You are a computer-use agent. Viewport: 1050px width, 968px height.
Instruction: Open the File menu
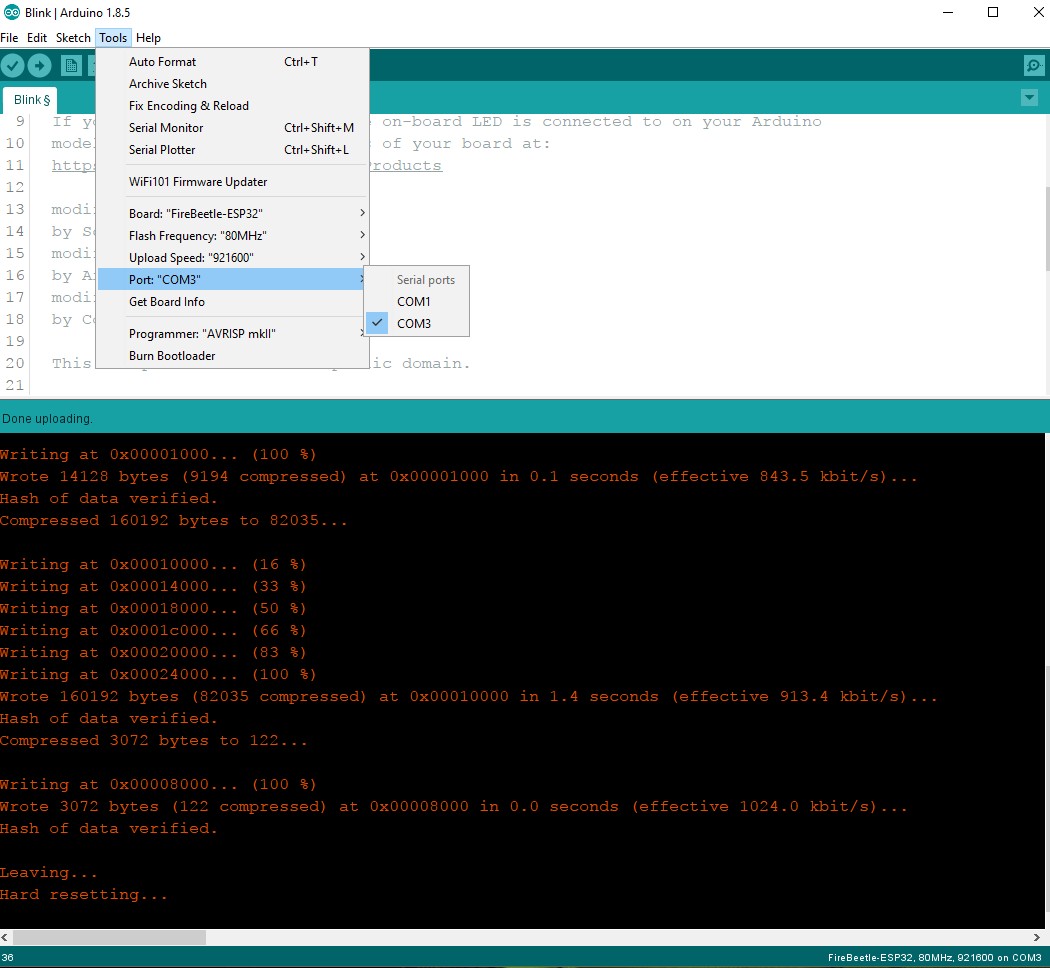point(9,38)
